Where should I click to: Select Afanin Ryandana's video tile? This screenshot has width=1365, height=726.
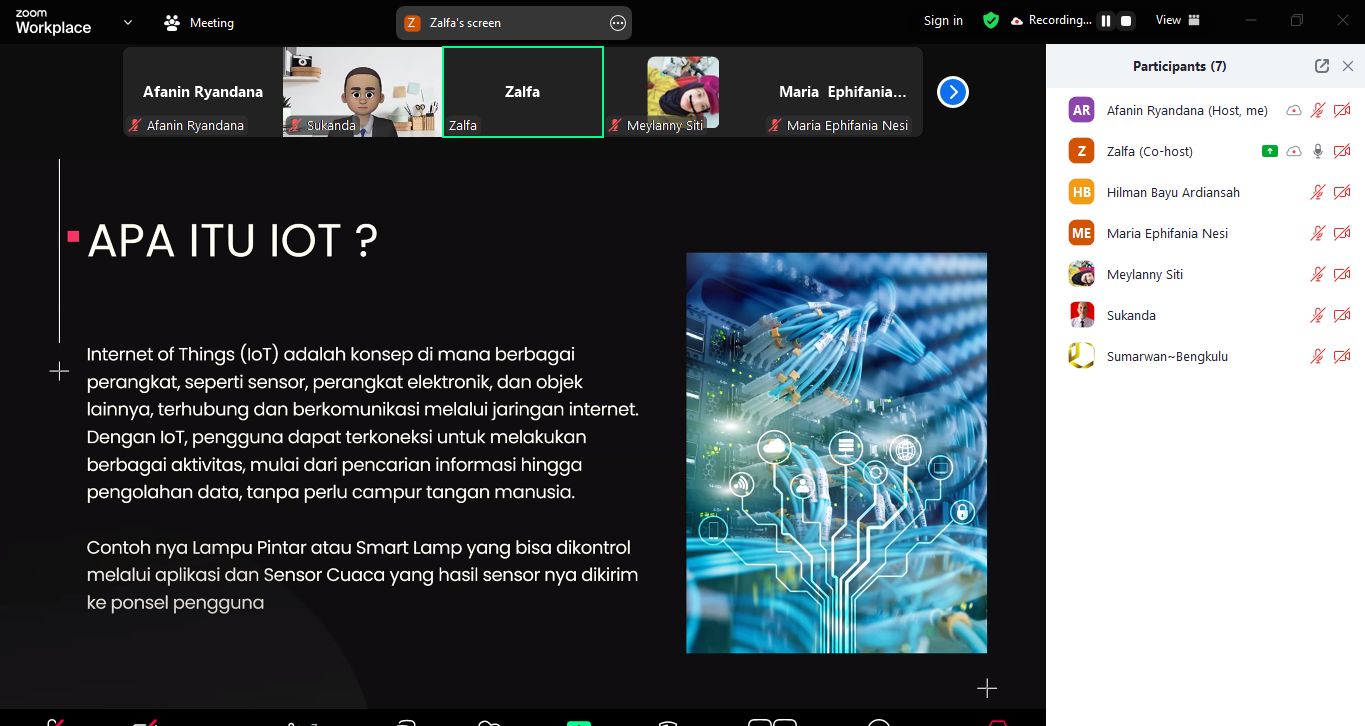203,92
